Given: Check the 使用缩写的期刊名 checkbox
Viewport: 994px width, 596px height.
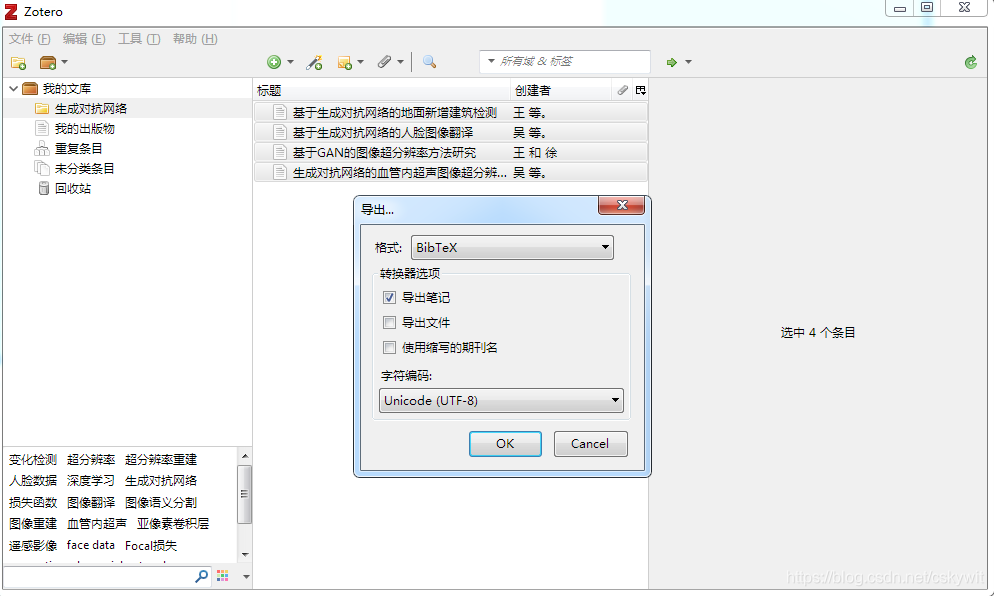Looking at the screenshot, I should (x=389, y=347).
